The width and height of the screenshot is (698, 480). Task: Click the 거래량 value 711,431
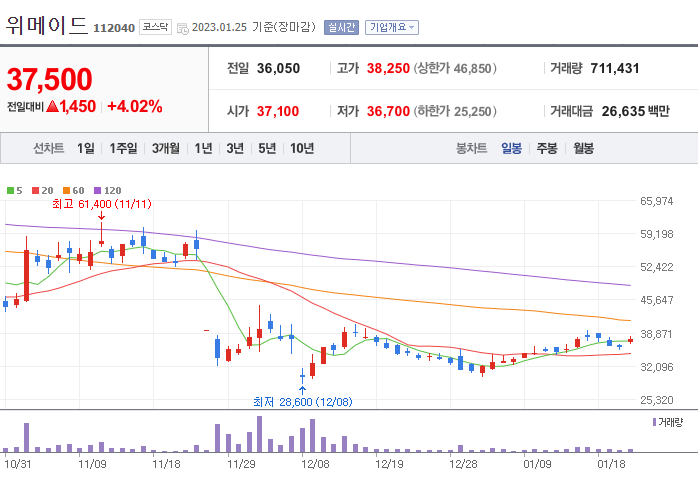615,68
